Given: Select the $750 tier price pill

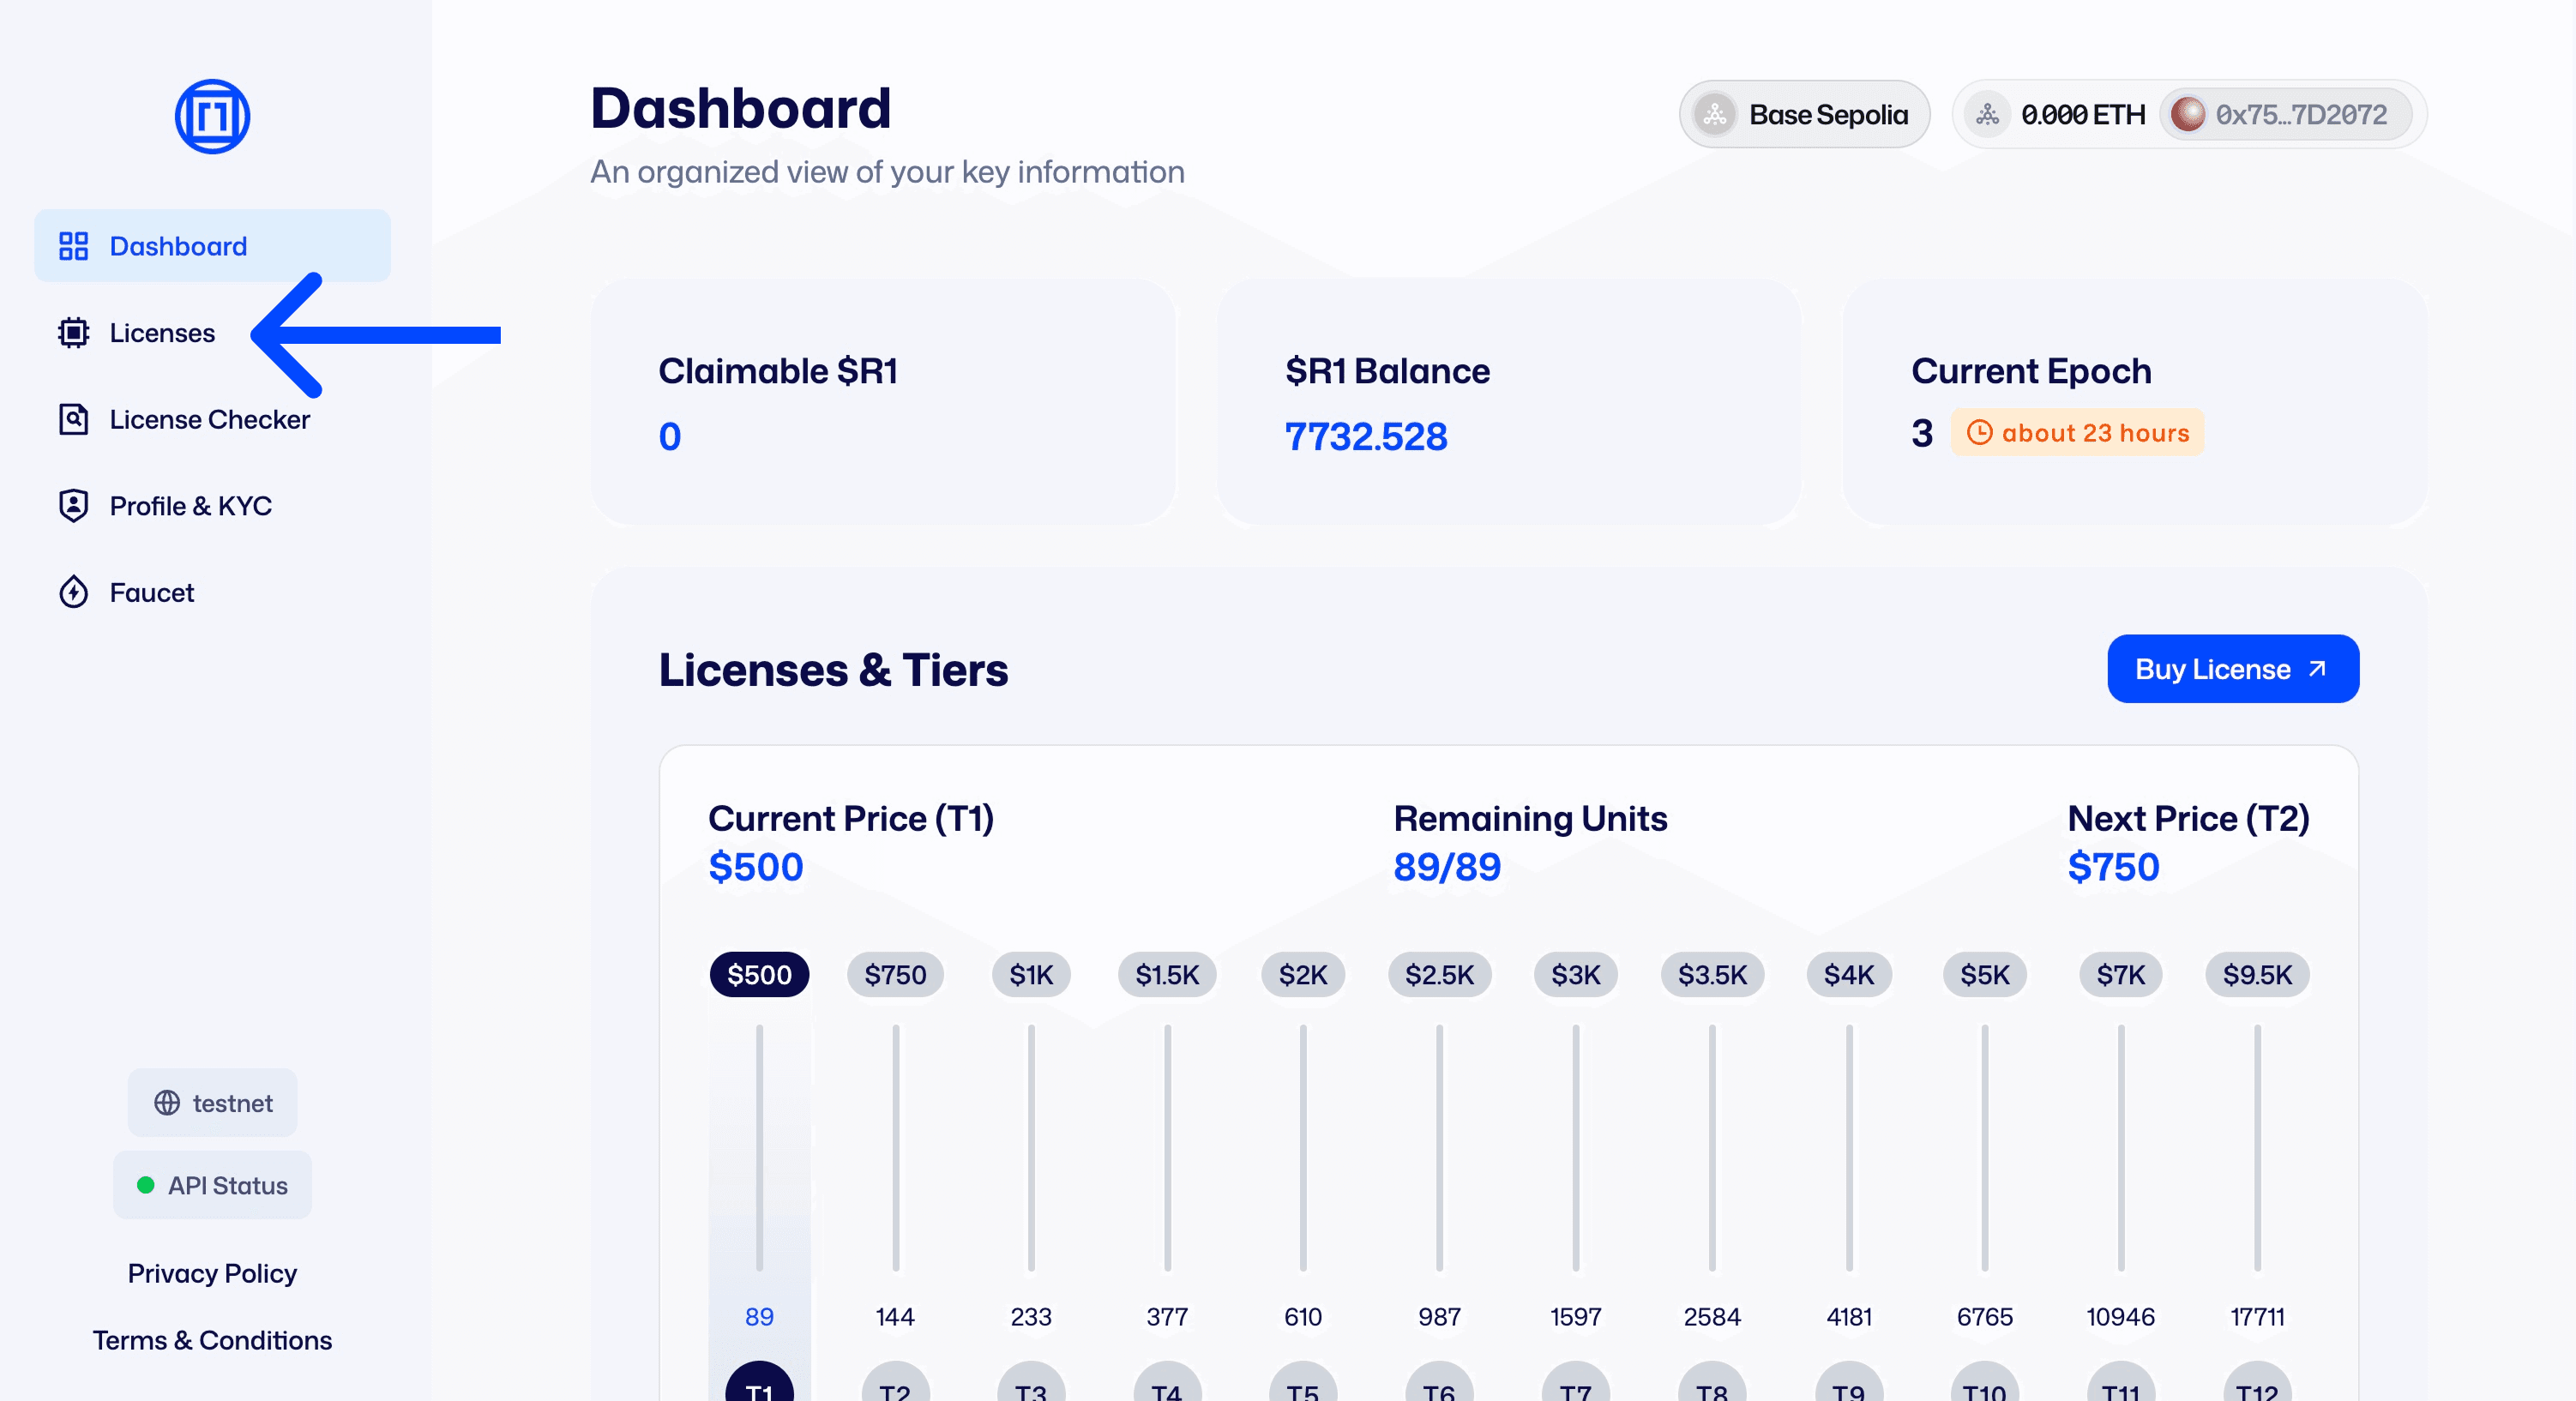Looking at the screenshot, I should [x=895, y=975].
